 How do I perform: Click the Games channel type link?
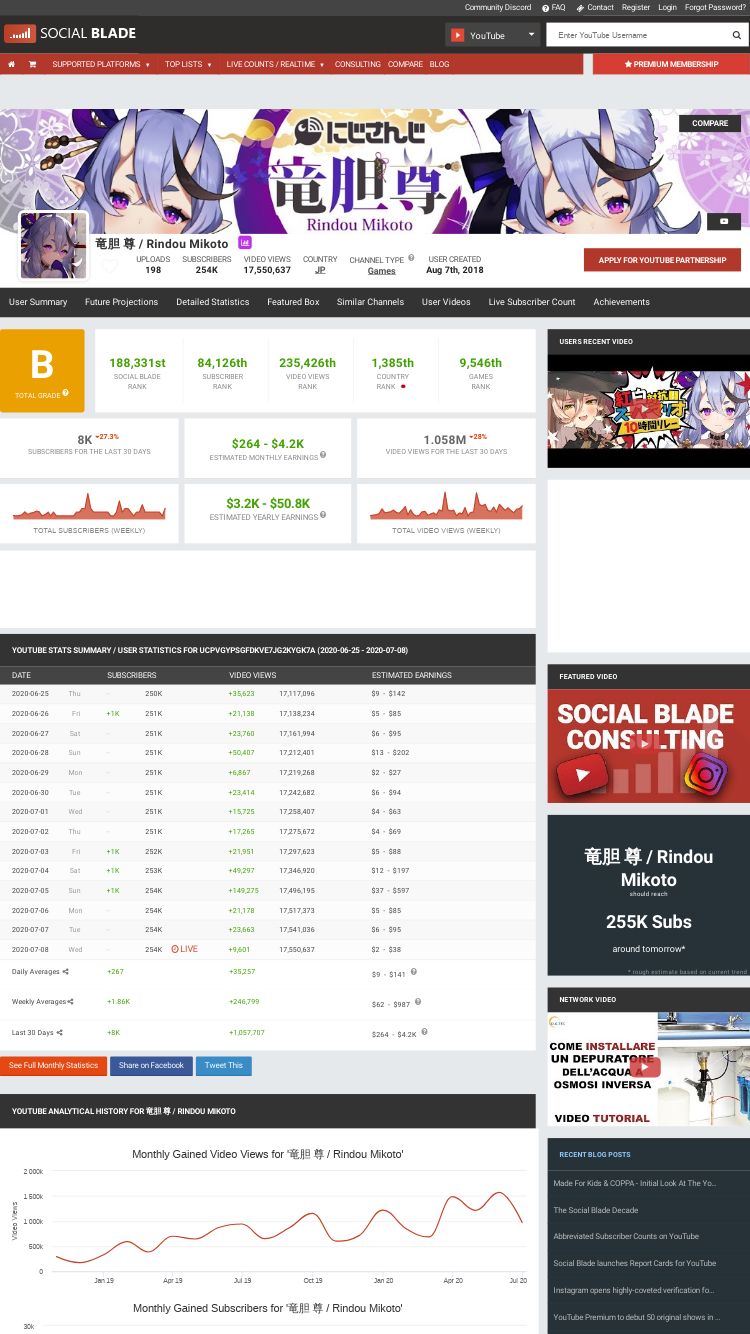pos(381,271)
